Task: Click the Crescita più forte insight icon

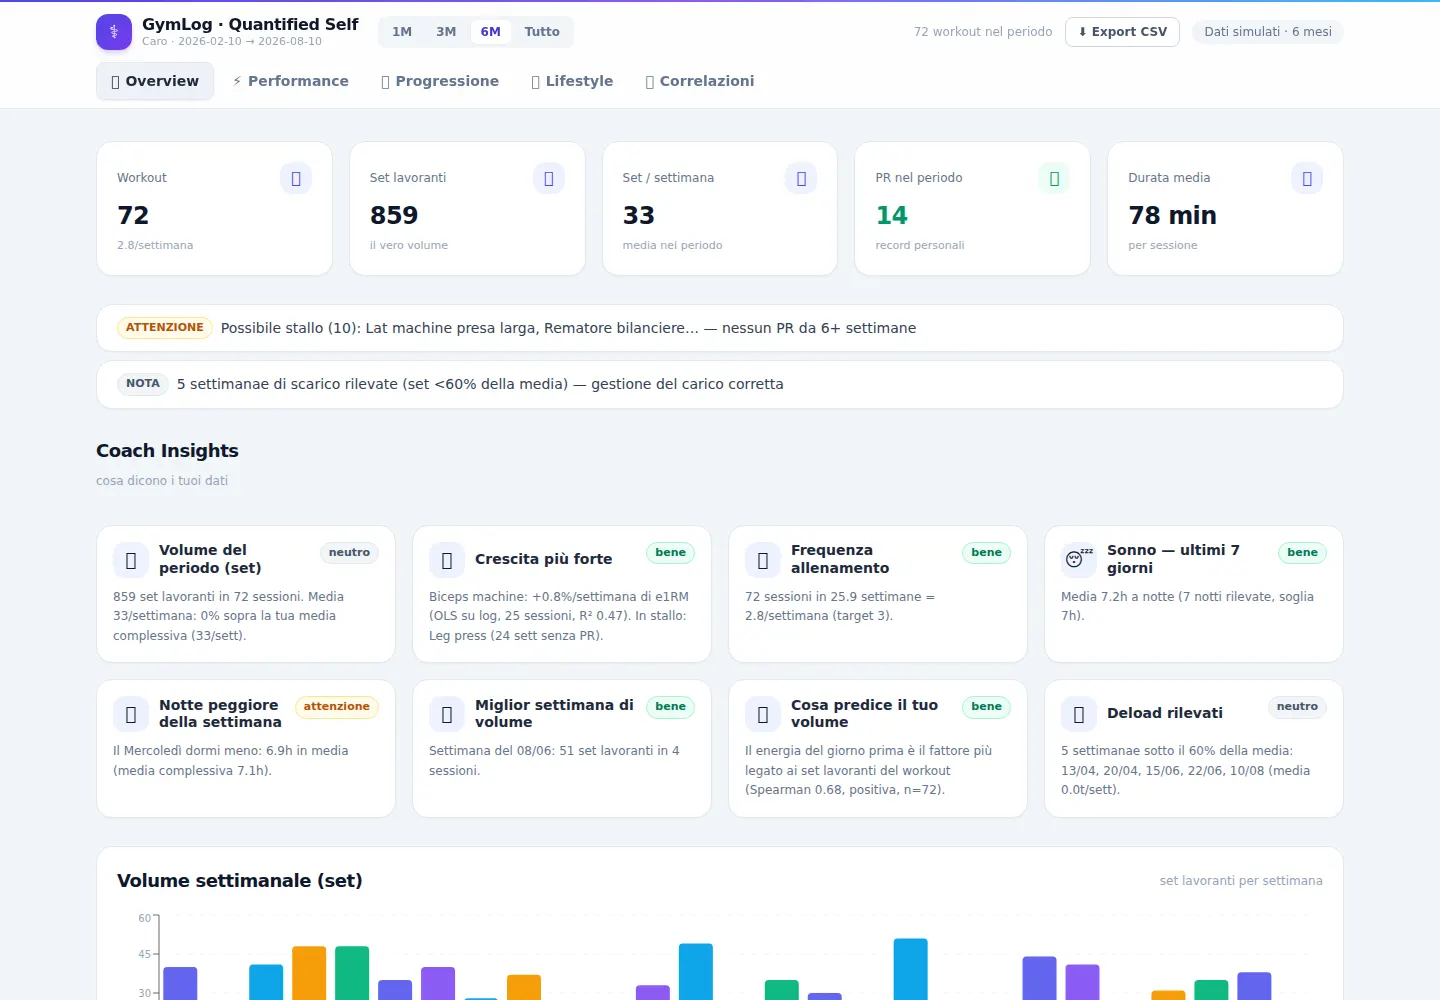Action: pos(447,560)
